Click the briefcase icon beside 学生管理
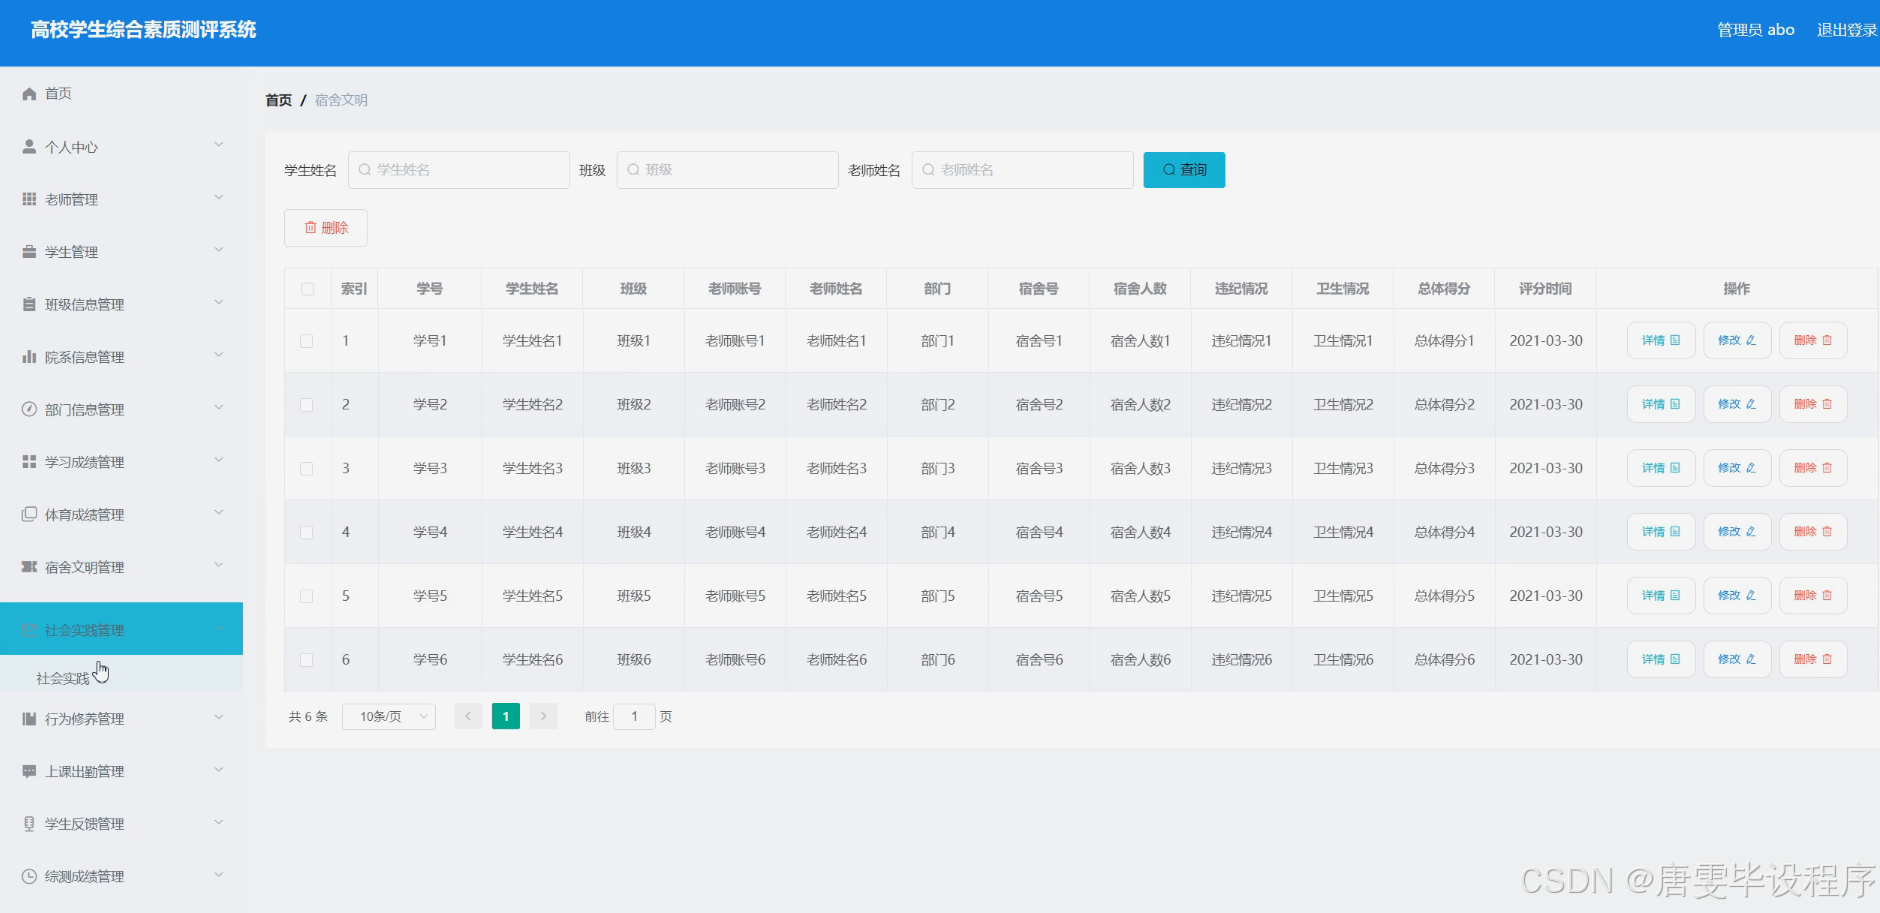The image size is (1880, 913). (29, 252)
